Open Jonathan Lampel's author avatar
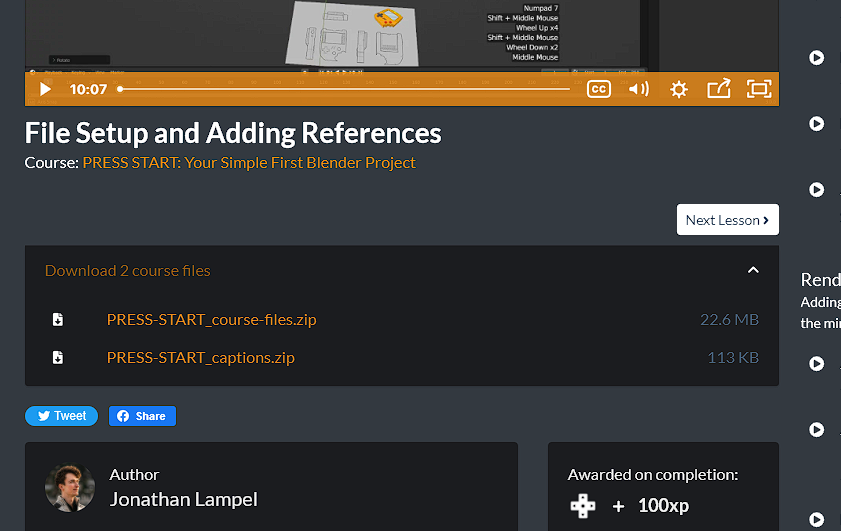The image size is (841, 531). [x=70, y=488]
